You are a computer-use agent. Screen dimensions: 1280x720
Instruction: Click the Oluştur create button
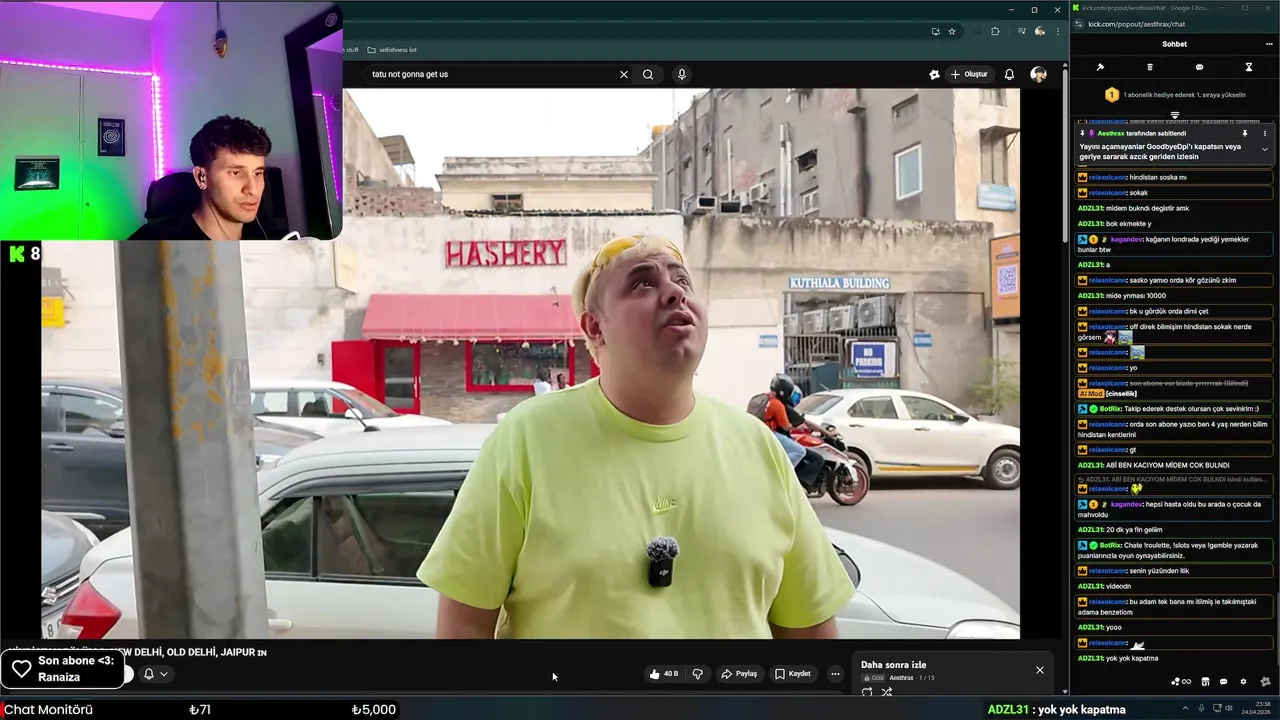968,74
